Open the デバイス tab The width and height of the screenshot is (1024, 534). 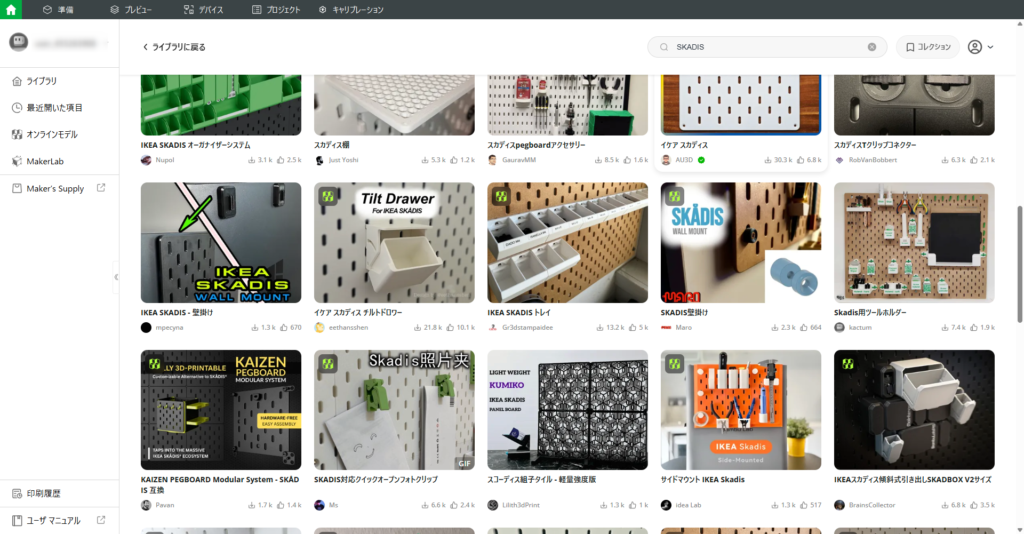[x=204, y=9]
